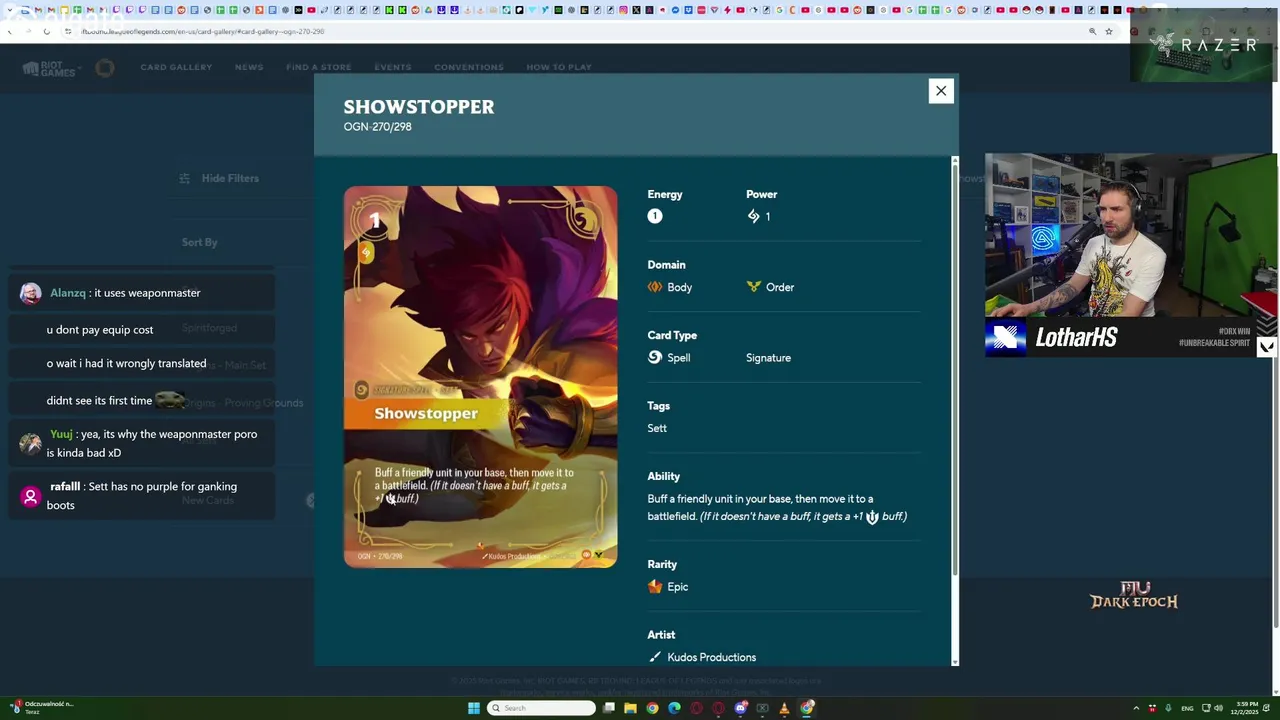Reload the page with browser refresh button
This screenshot has height=720, width=1280.
pos(46,31)
